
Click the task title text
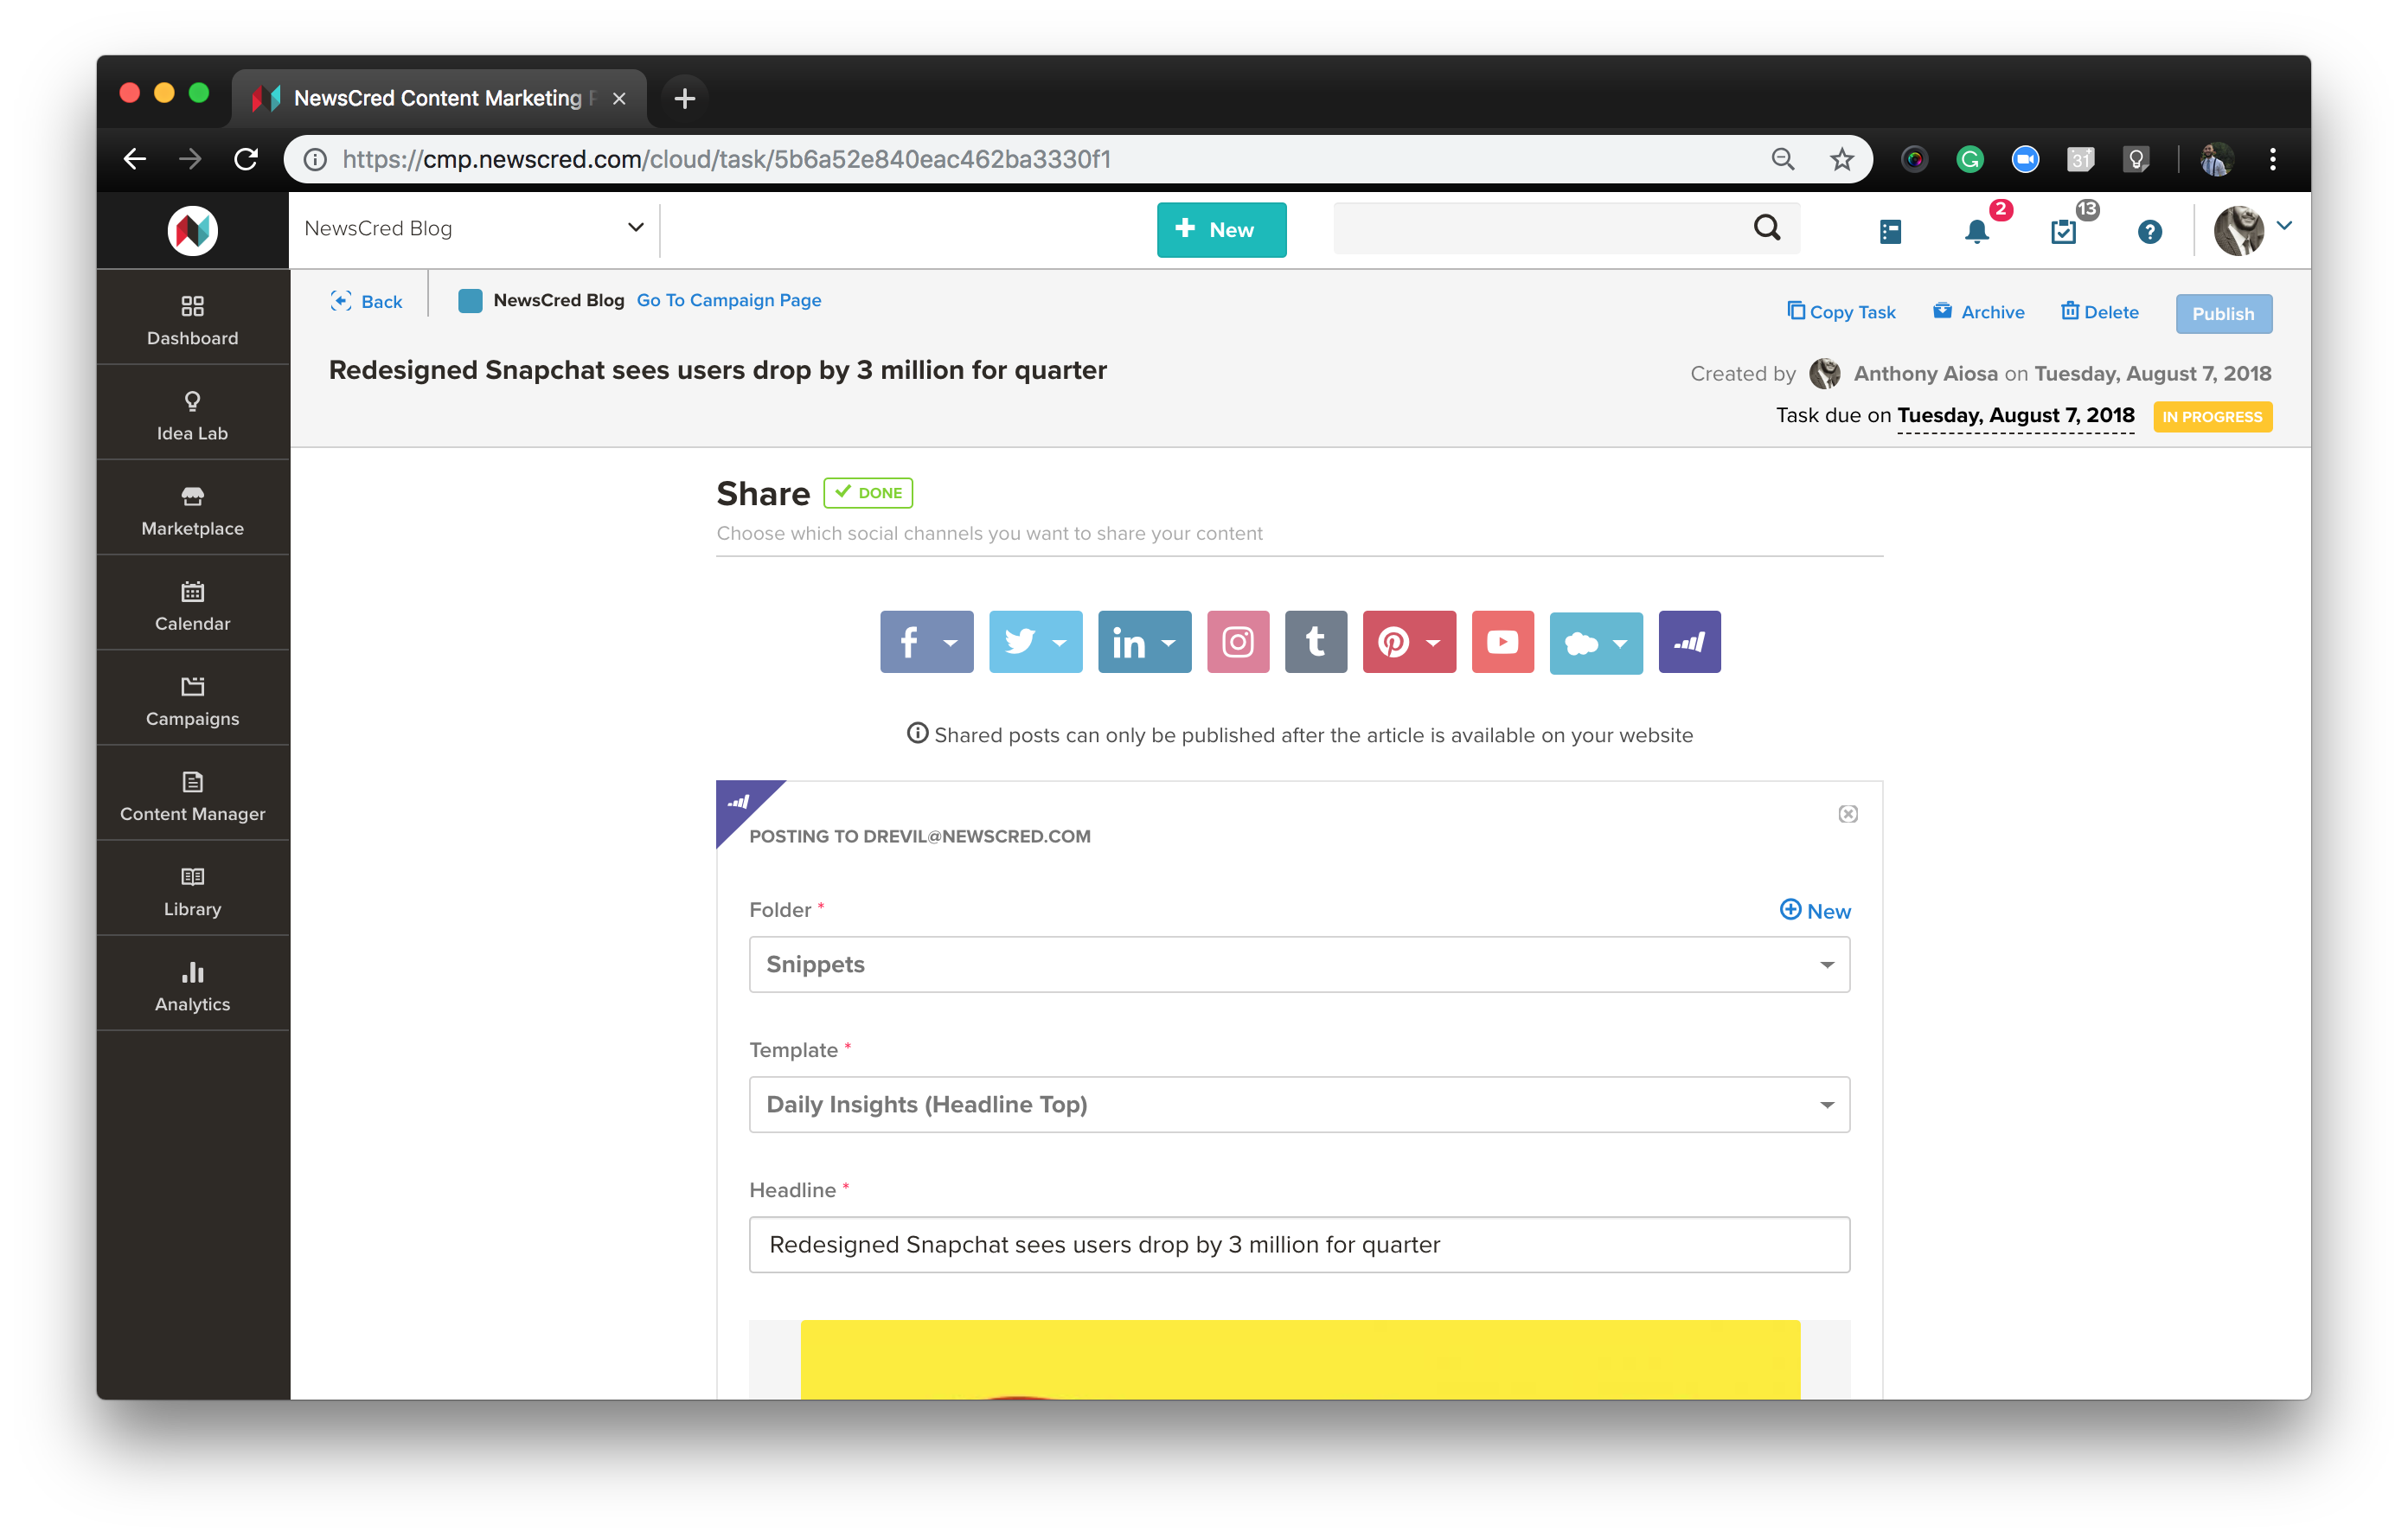click(x=717, y=370)
